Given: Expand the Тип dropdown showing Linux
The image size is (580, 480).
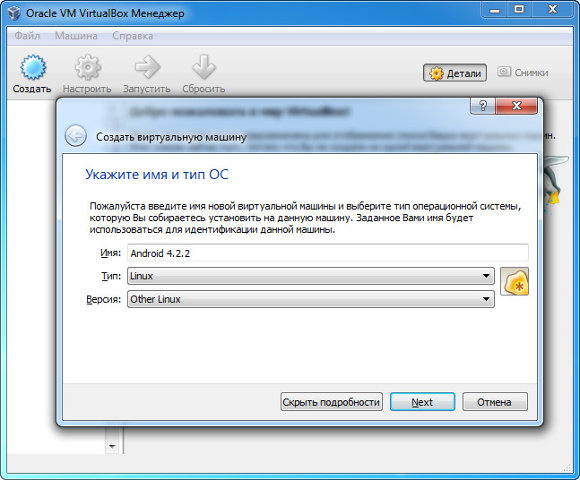Looking at the screenshot, I should pos(311,276).
